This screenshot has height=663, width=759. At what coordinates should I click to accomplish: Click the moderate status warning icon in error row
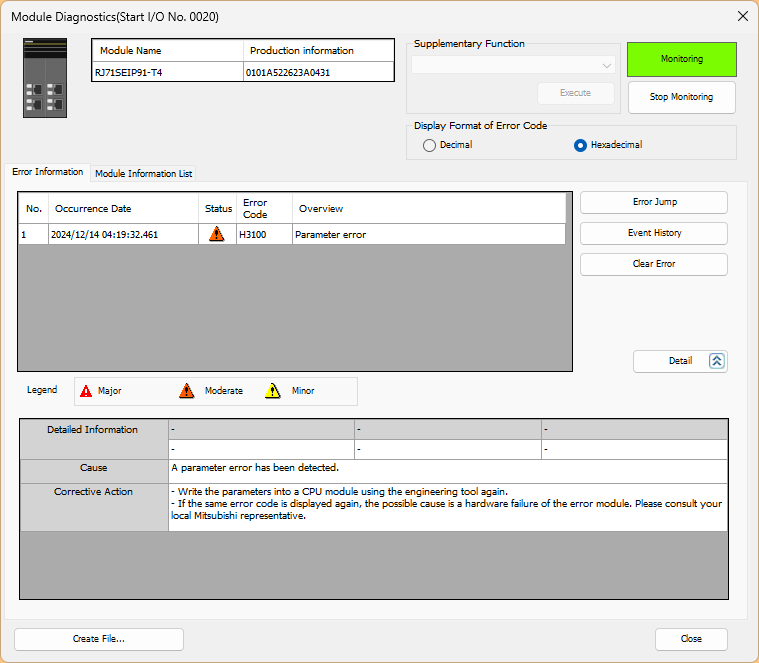pyautogui.click(x=217, y=235)
